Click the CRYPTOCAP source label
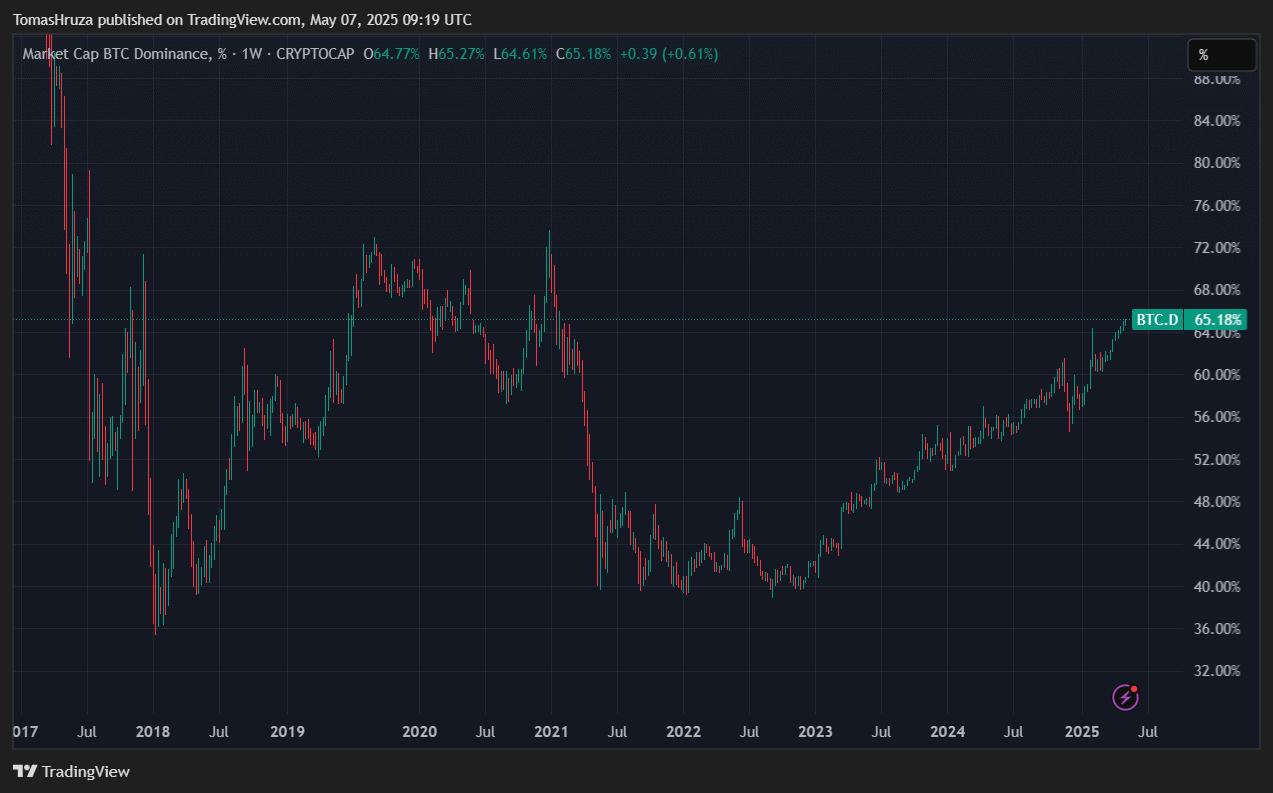The image size is (1273, 793). click(x=315, y=54)
